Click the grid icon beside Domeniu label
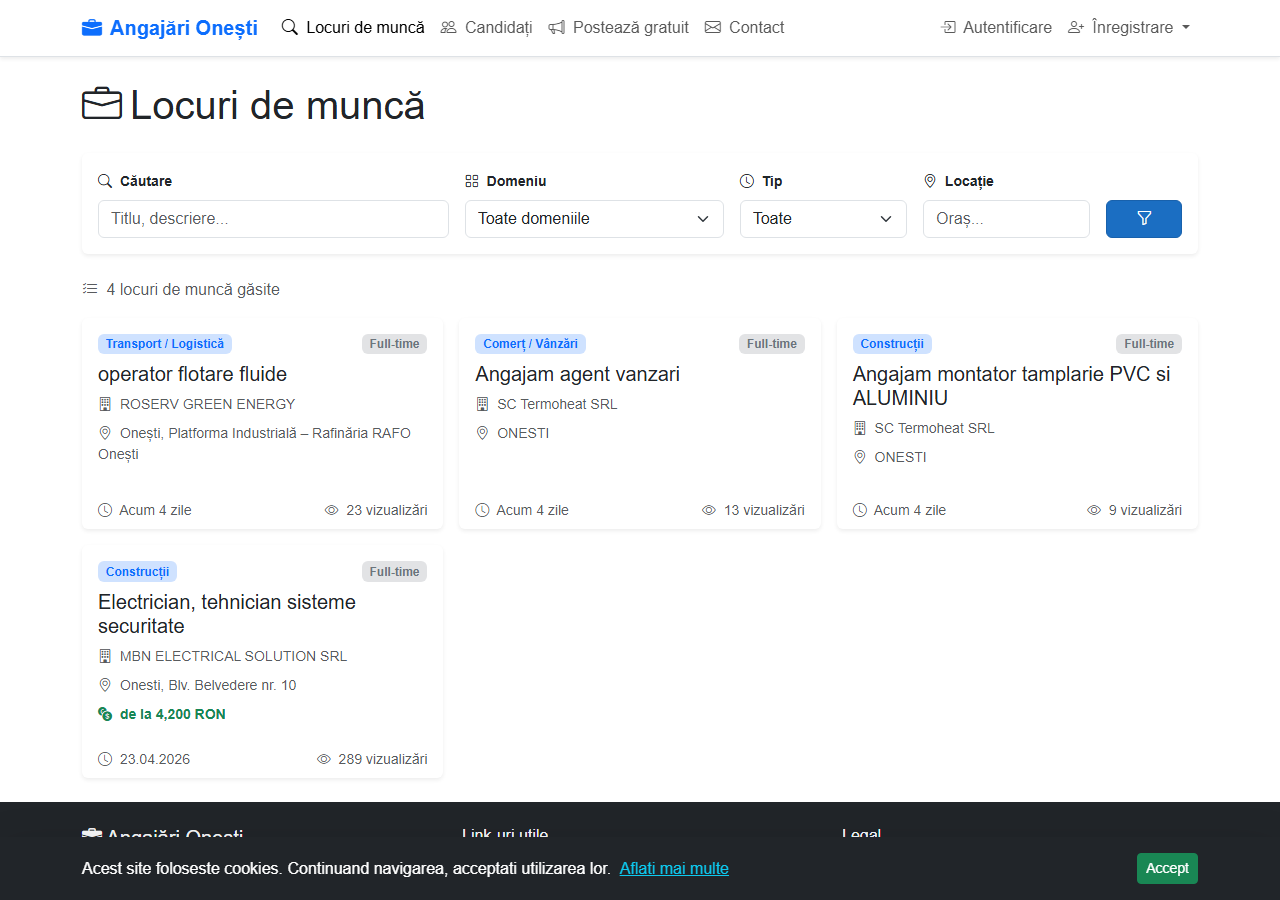The height and width of the screenshot is (900, 1280). (x=472, y=181)
